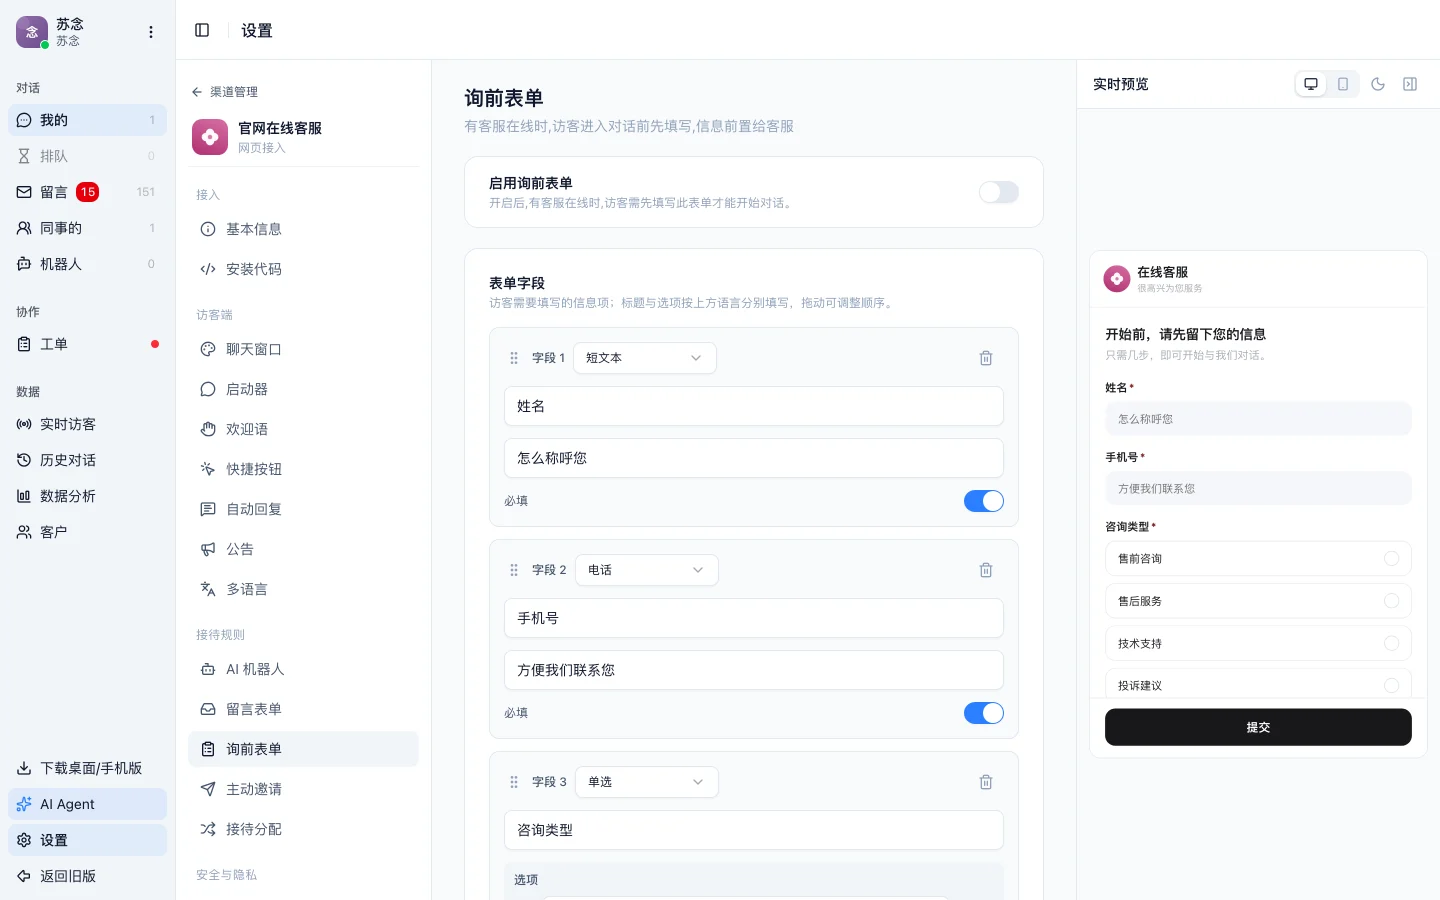Open 接待分配 settings
The image size is (1440, 900).
303,829
